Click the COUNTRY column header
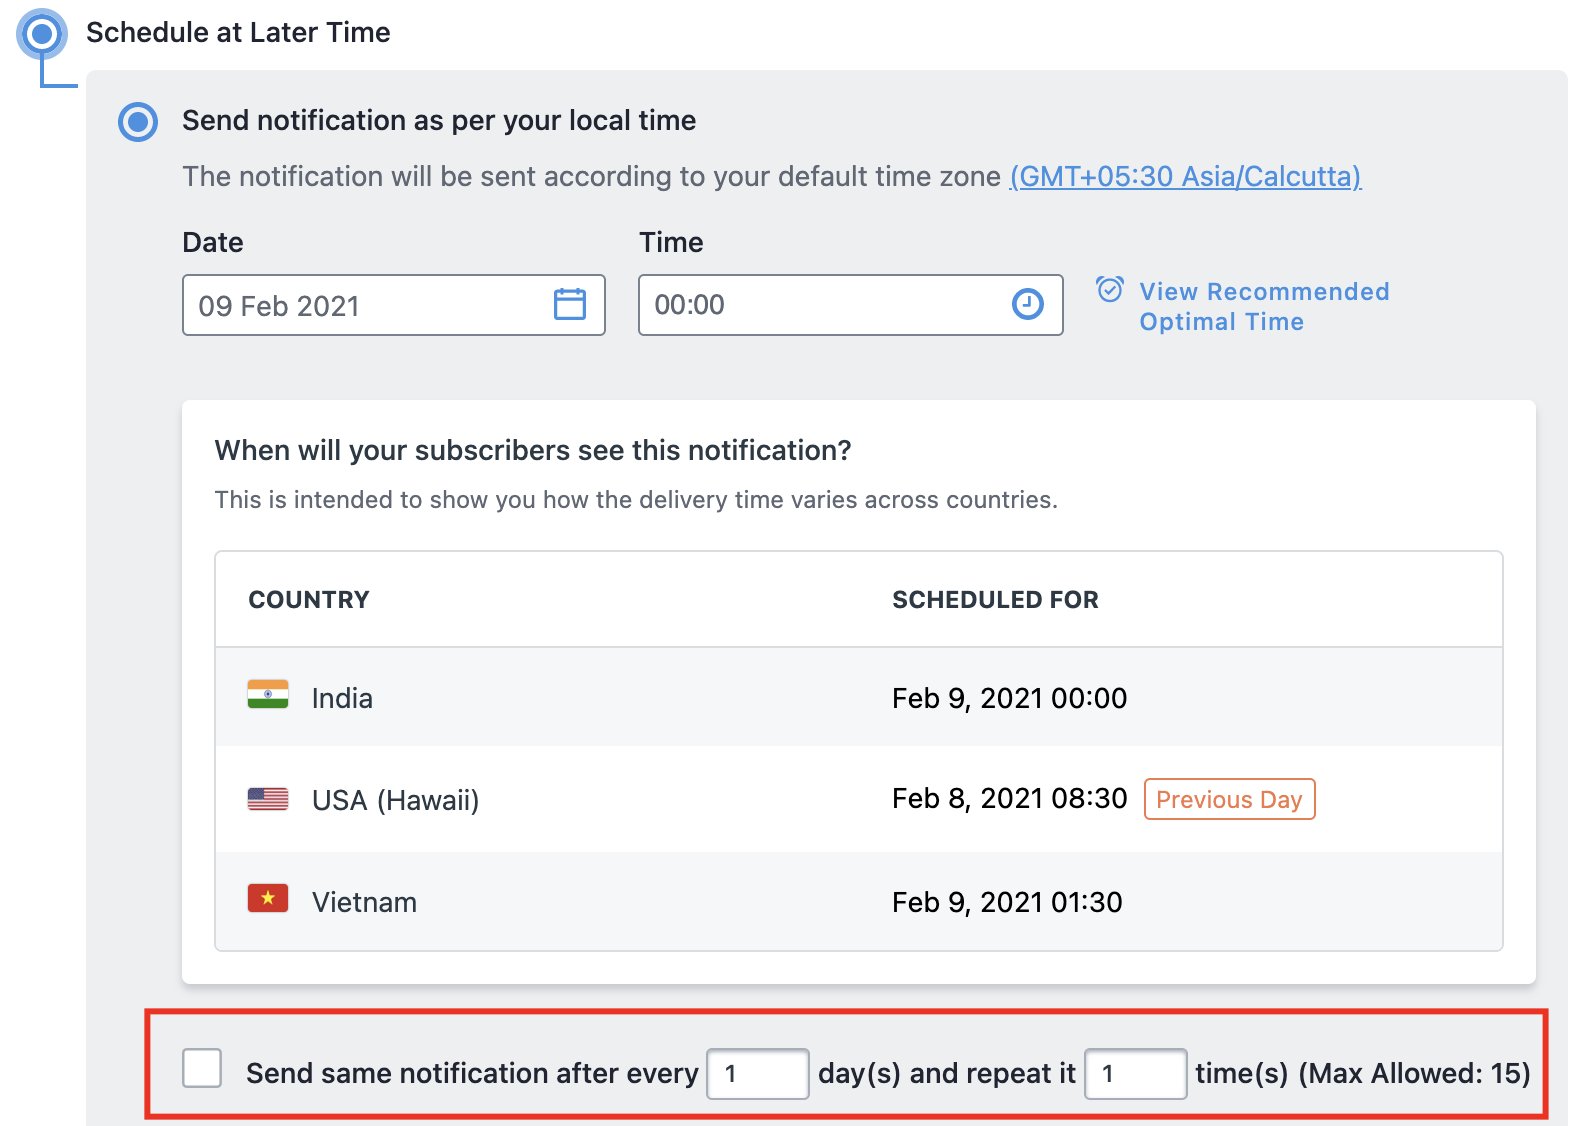This screenshot has width=1582, height=1126. coord(309,600)
